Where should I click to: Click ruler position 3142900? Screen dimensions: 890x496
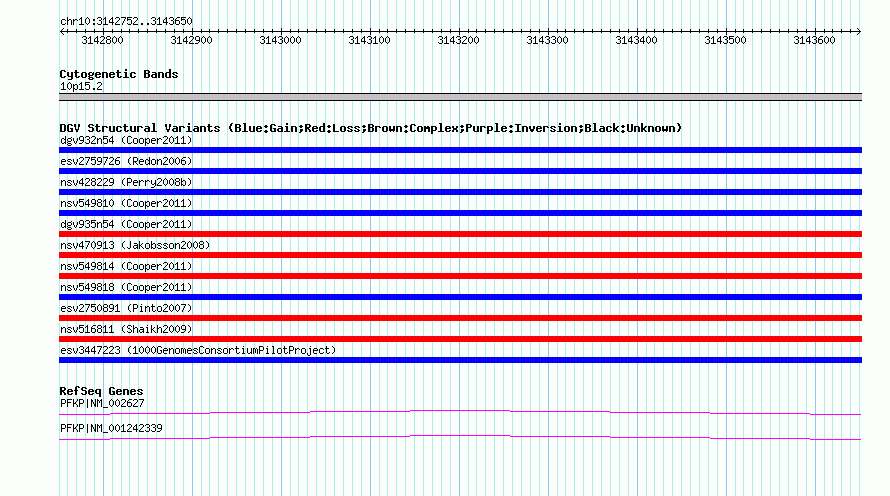point(191,40)
